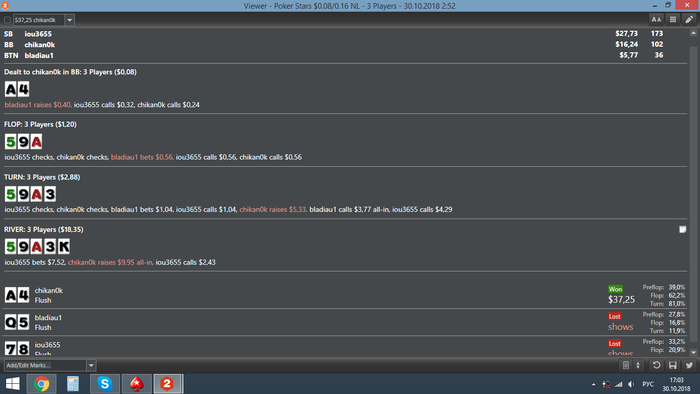Click the Lost badge for bladiau1
Screen dimensions: 700x394
coord(615,316)
